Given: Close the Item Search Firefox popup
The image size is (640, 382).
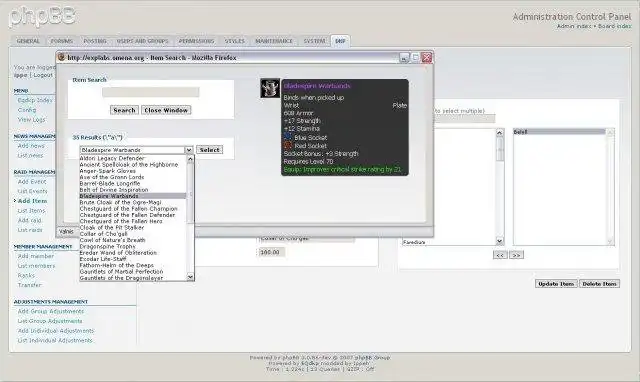Looking at the screenshot, I should (x=427, y=58).
